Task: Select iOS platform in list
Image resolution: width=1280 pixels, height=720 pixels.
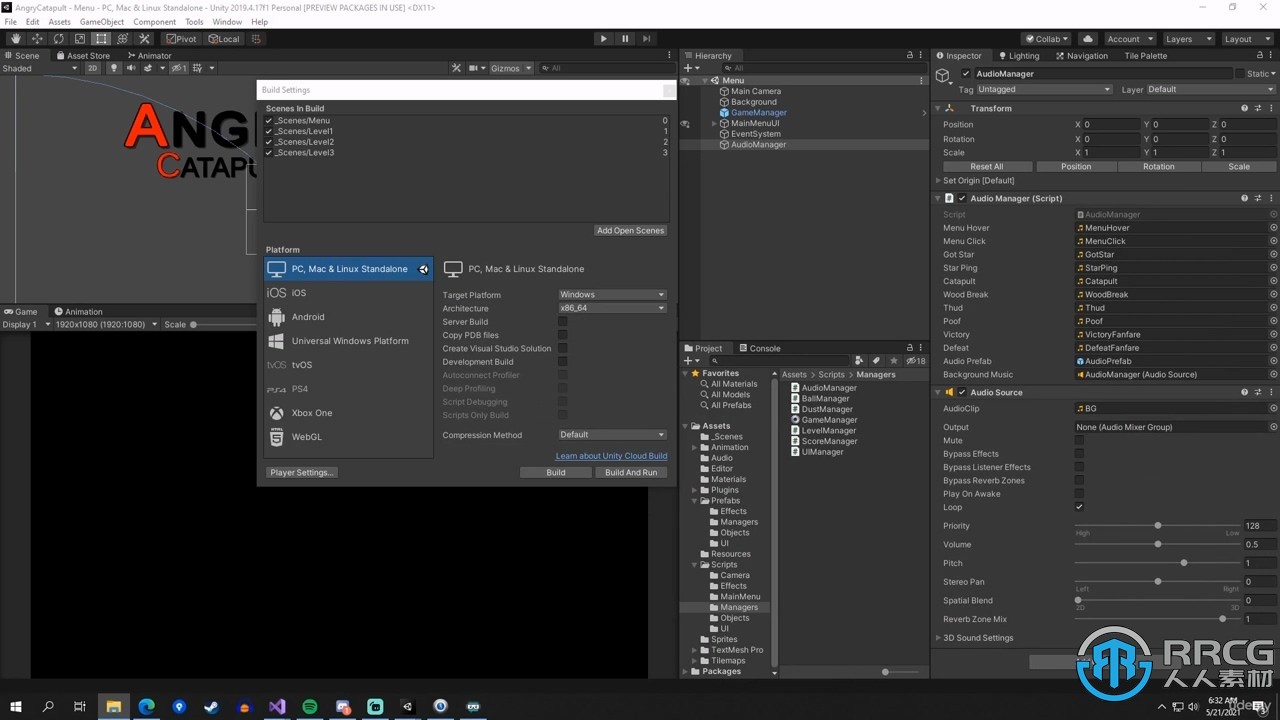Action: [x=348, y=293]
